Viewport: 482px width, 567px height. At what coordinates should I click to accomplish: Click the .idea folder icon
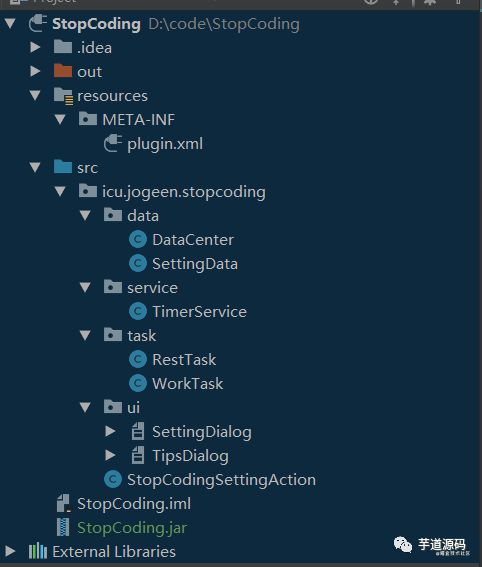(63, 47)
